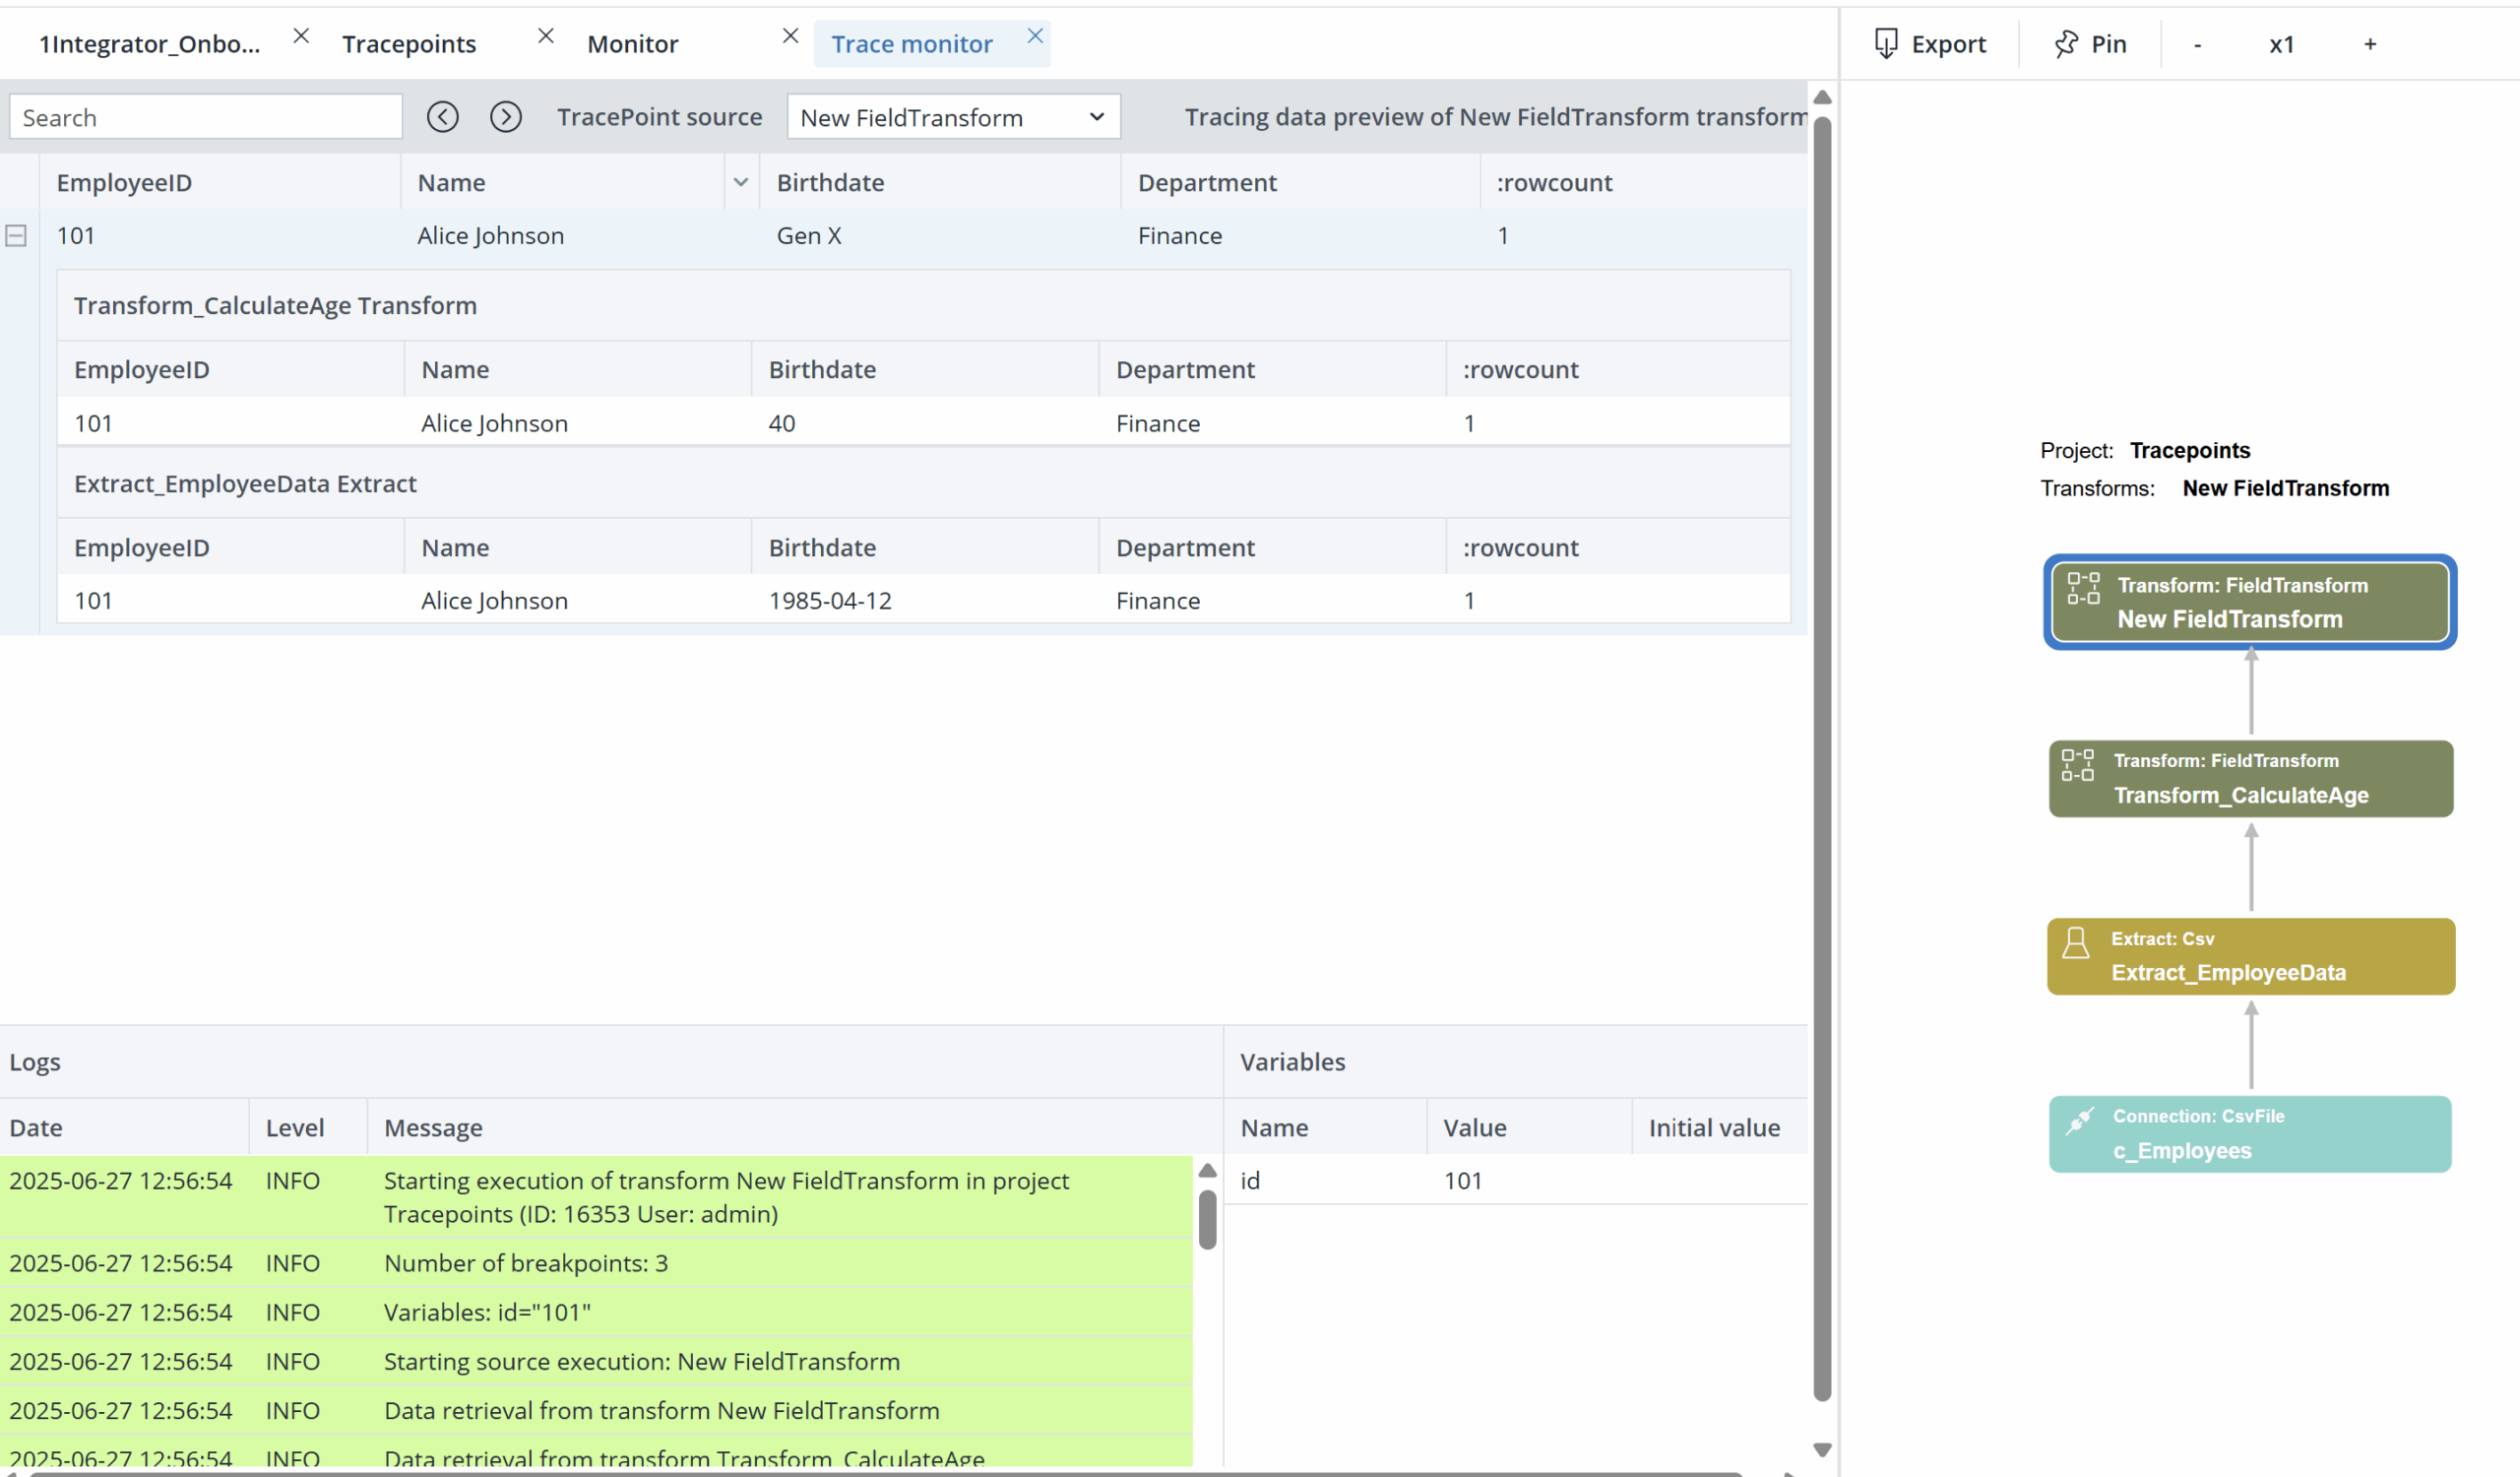Click log 'Variables: id="101"'
Screen dimensions: 2520x1477
pyautogui.click(x=487, y=1312)
